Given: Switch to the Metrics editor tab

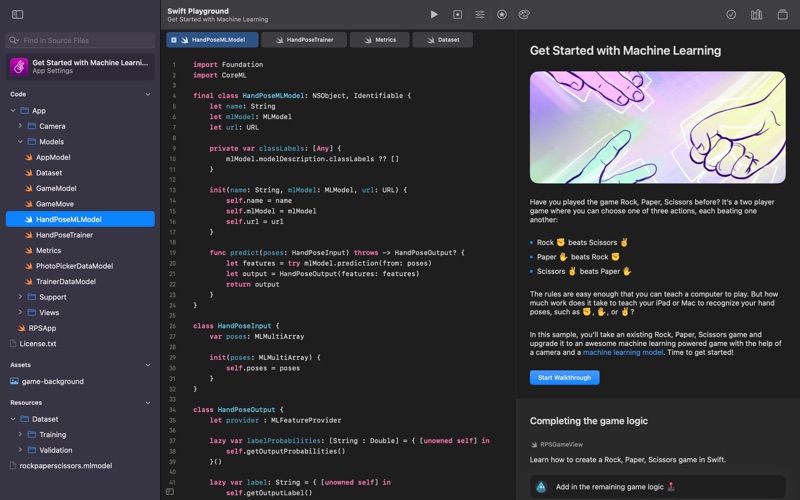Looking at the screenshot, I should [380, 40].
